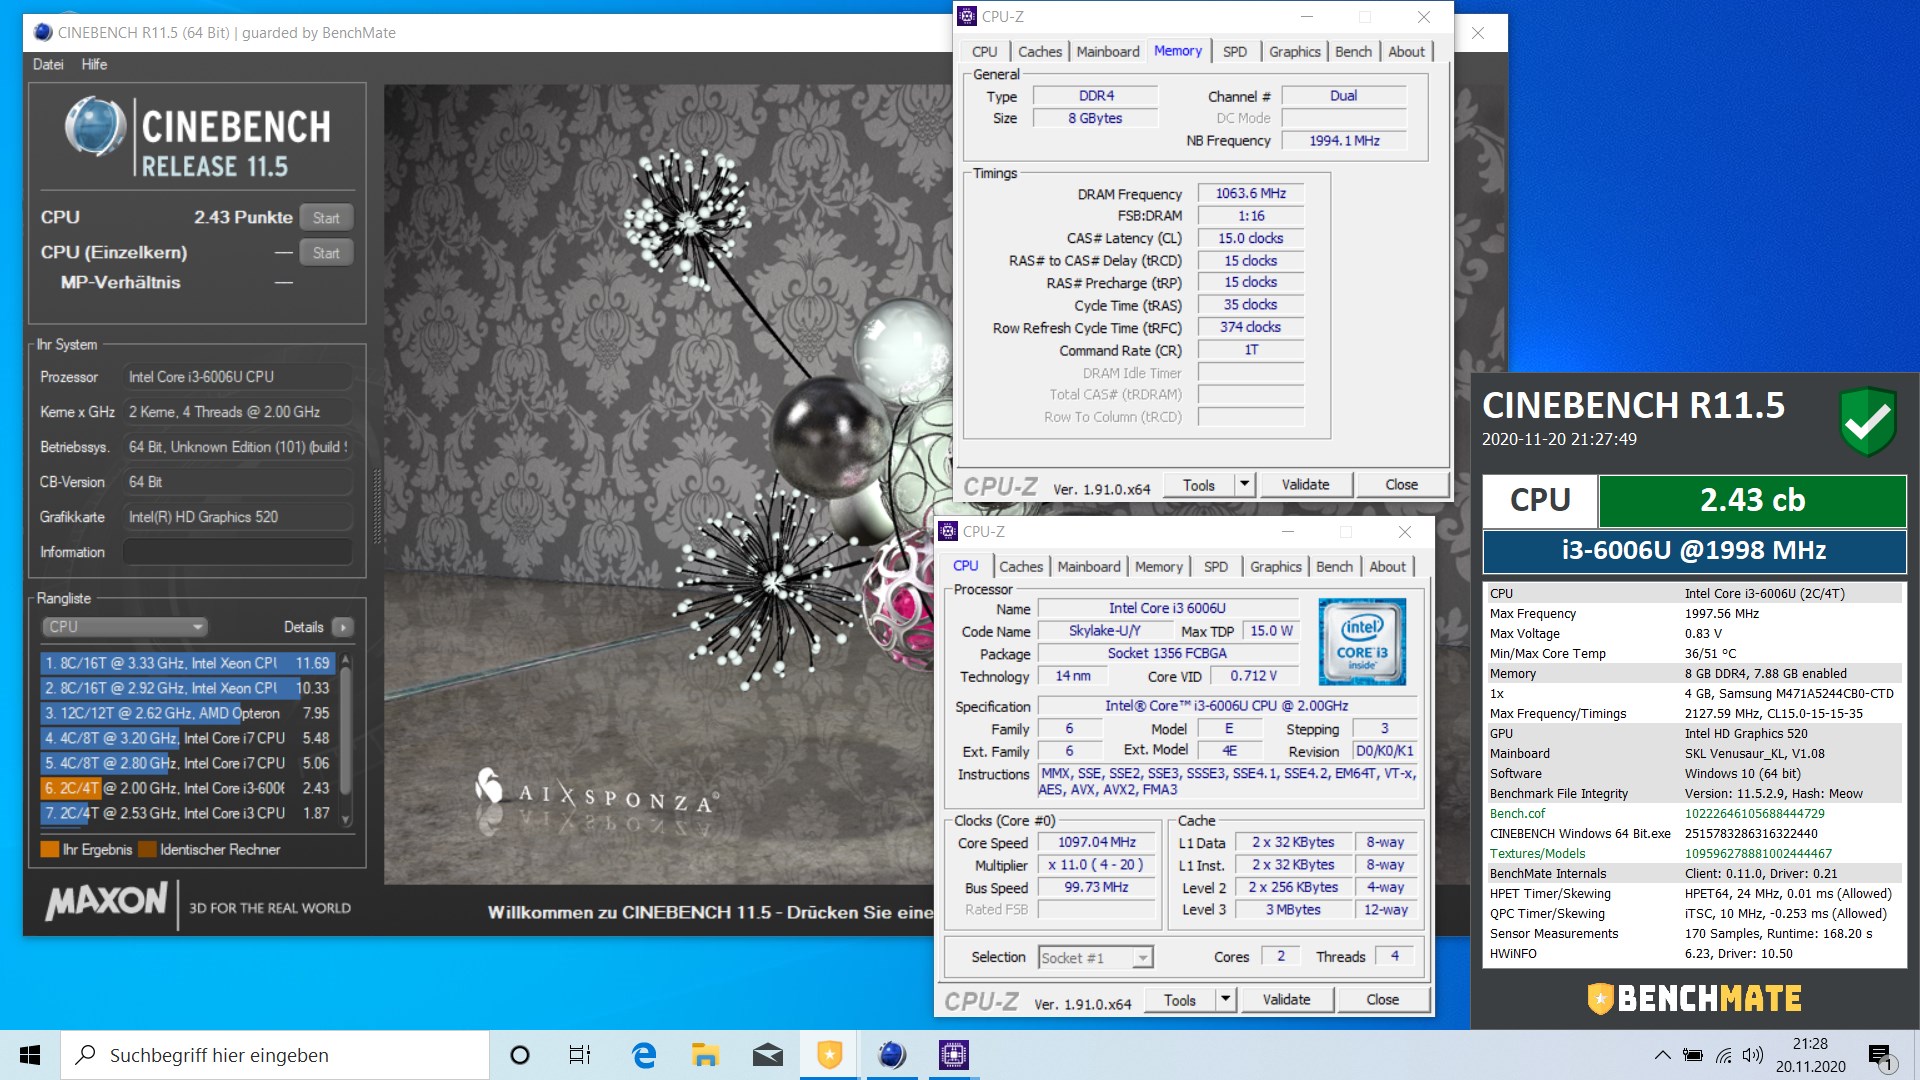The height and width of the screenshot is (1080, 1920).
Task: Open Task View in taskbar
Action: [x=580, y=1055]
